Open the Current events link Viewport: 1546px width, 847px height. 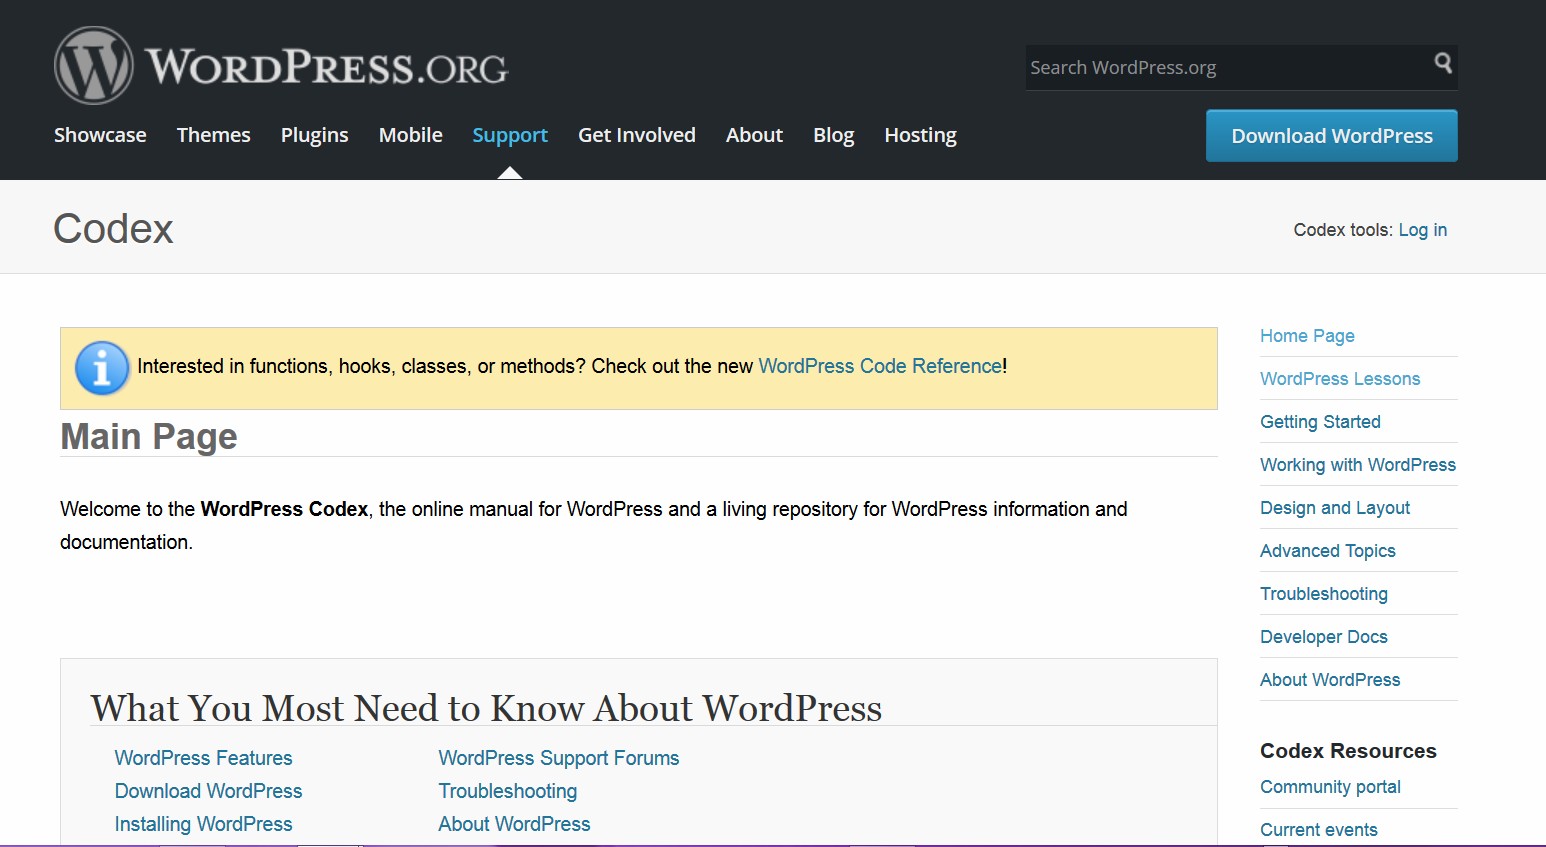1319,830
